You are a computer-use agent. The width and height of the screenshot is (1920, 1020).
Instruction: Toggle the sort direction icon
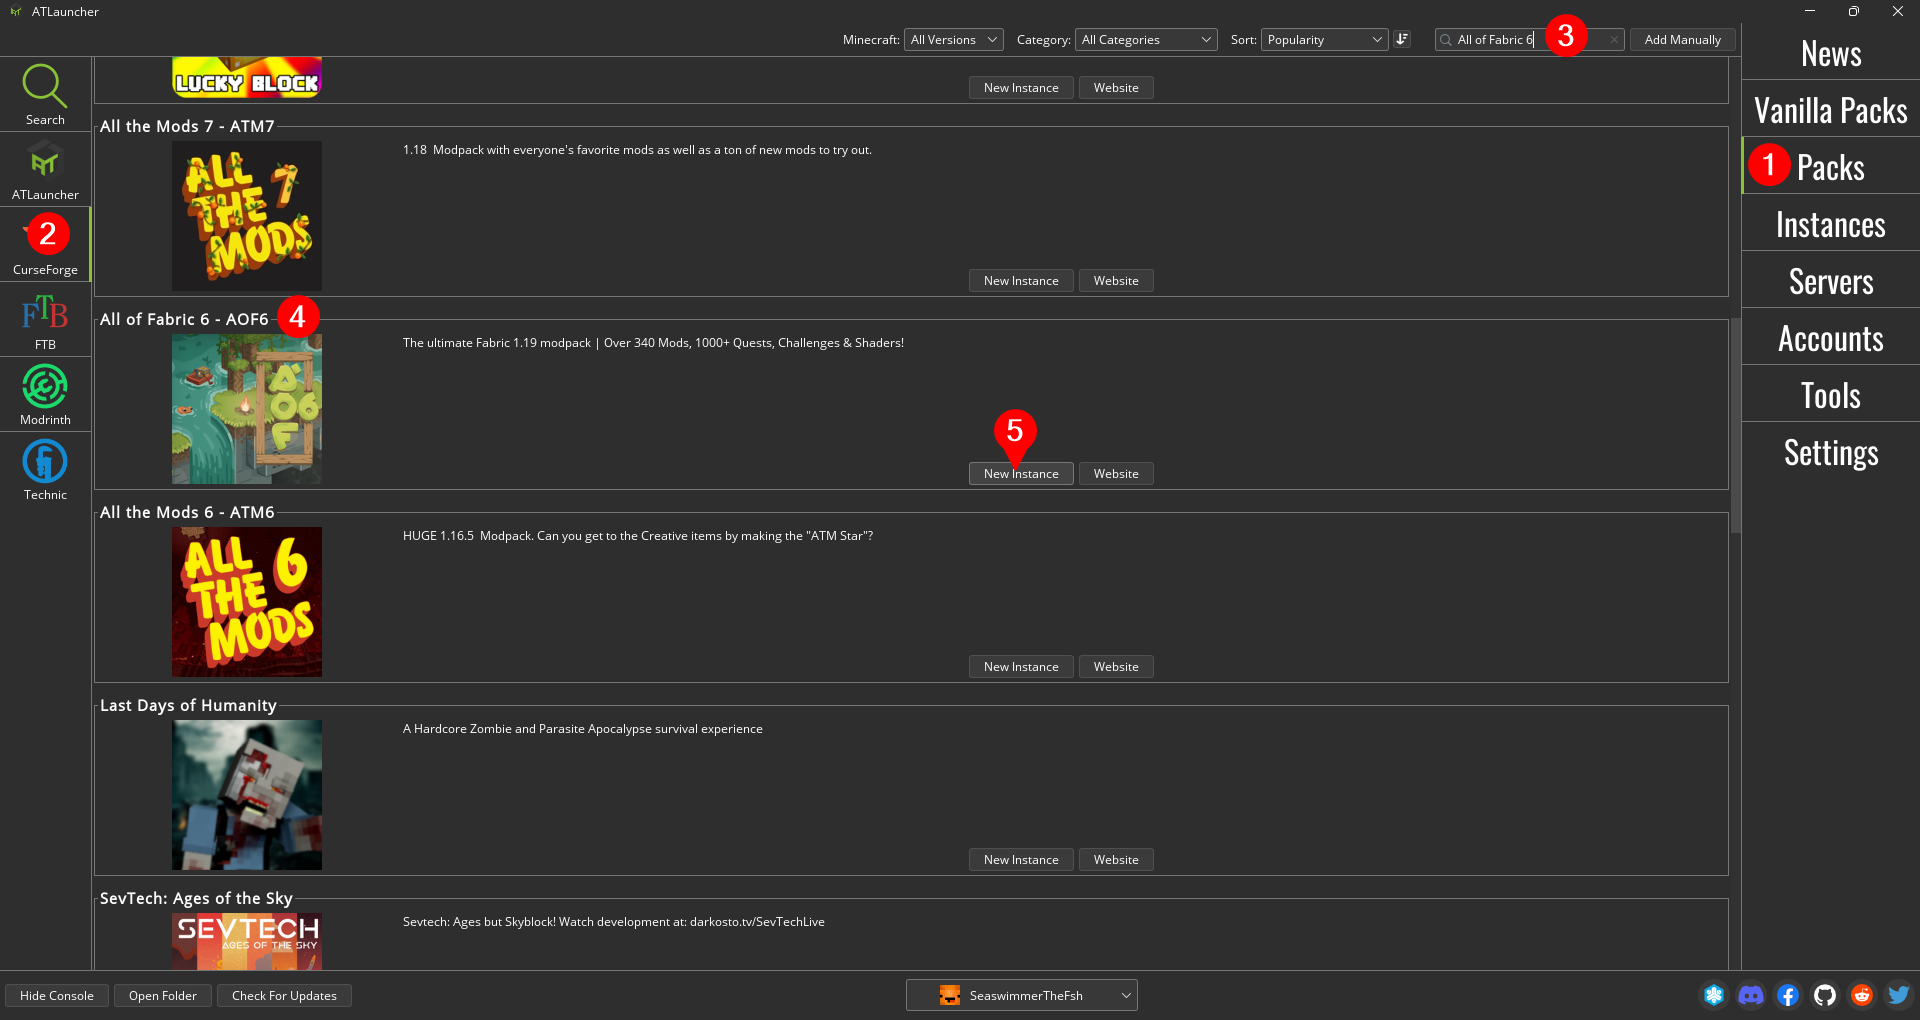[x=1402, y=39]
